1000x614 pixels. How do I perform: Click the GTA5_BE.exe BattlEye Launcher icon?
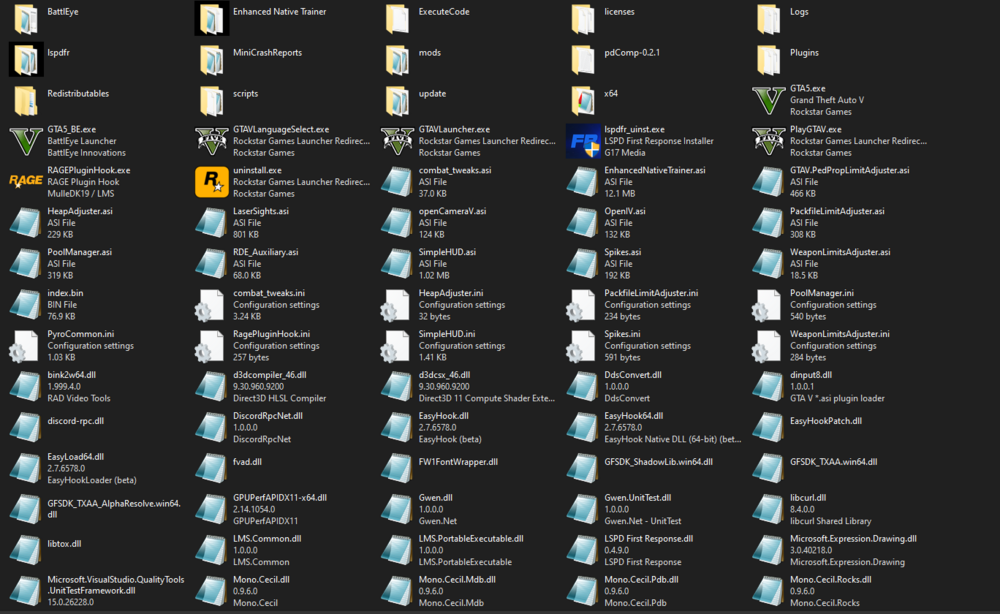coord(26,142)
